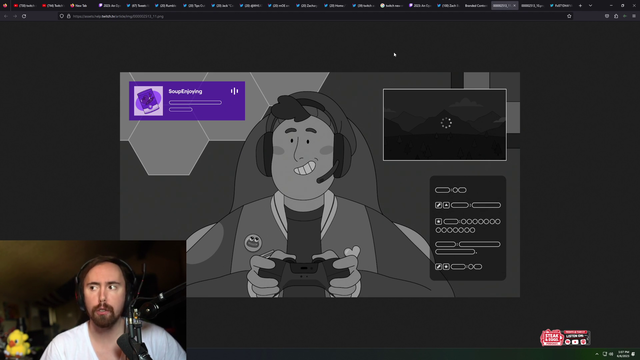Image resolution: width=640 pixels, height=360 pixels.
Task: Switch to the New Tab tab
Action: (x=81, y=6)
